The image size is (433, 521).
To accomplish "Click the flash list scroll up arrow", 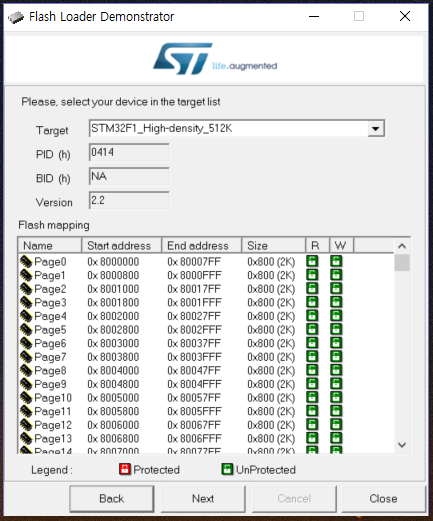I will [x=402, y=246].
